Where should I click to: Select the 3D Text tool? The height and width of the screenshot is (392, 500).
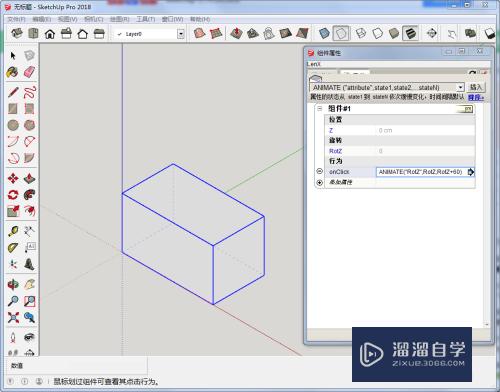(x=29, y=264)
